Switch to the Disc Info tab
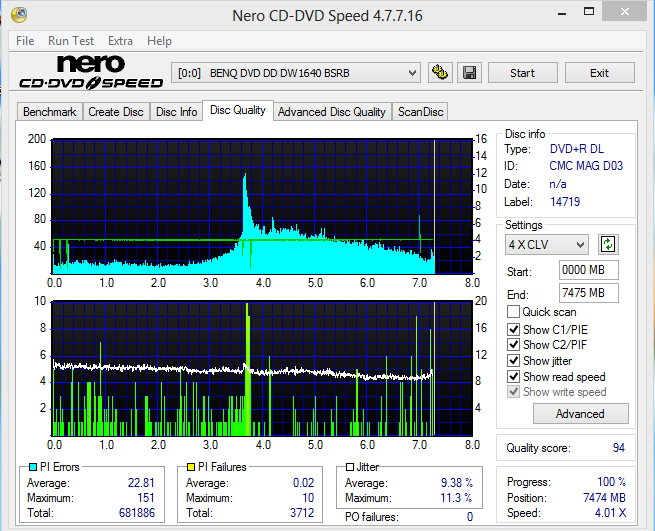 [176, 112]
